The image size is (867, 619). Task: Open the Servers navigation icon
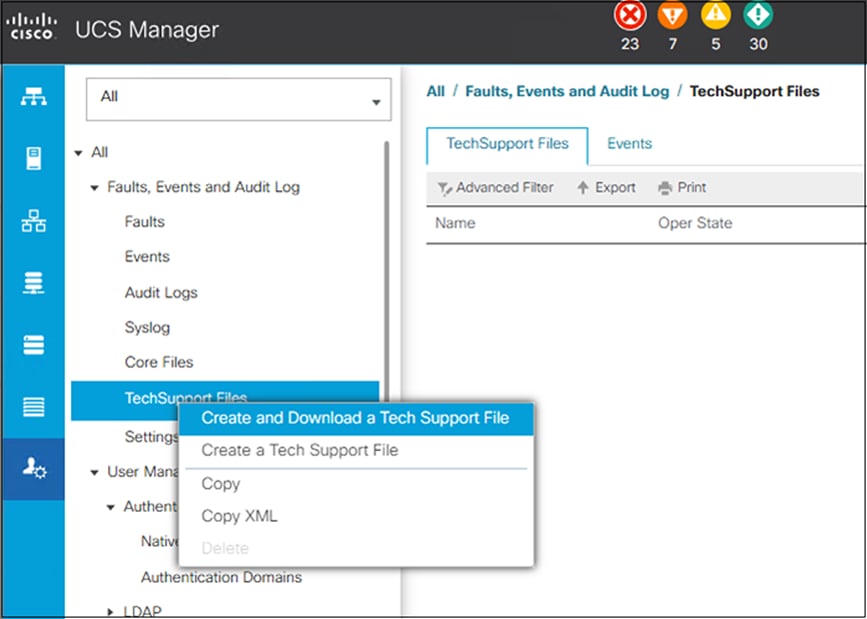click(x=33, y=159)
